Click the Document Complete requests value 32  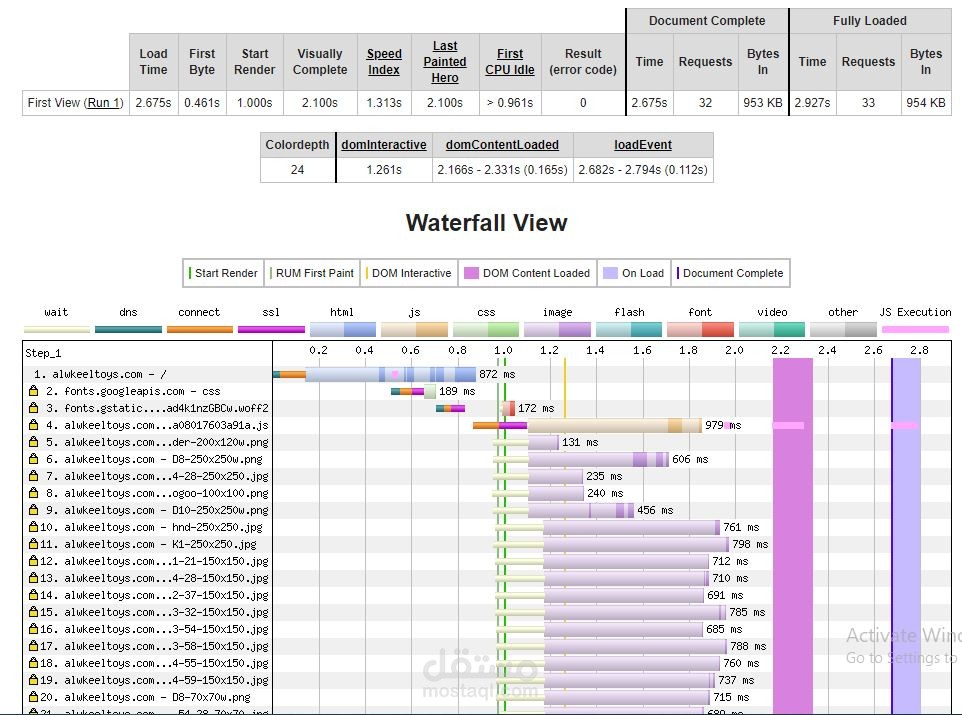(706, 102)
